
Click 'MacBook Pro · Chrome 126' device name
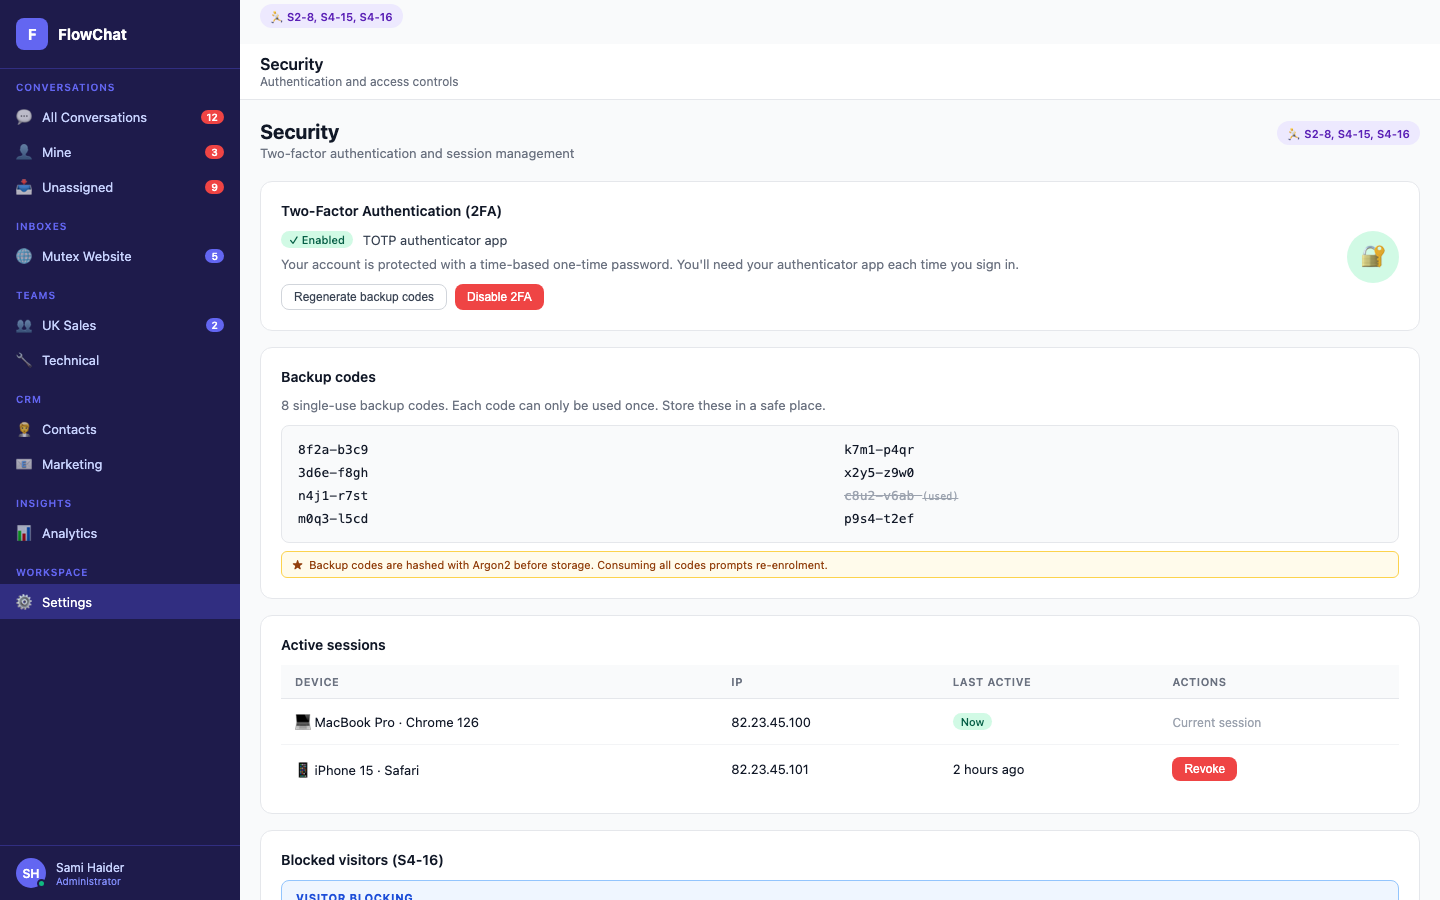397,722
